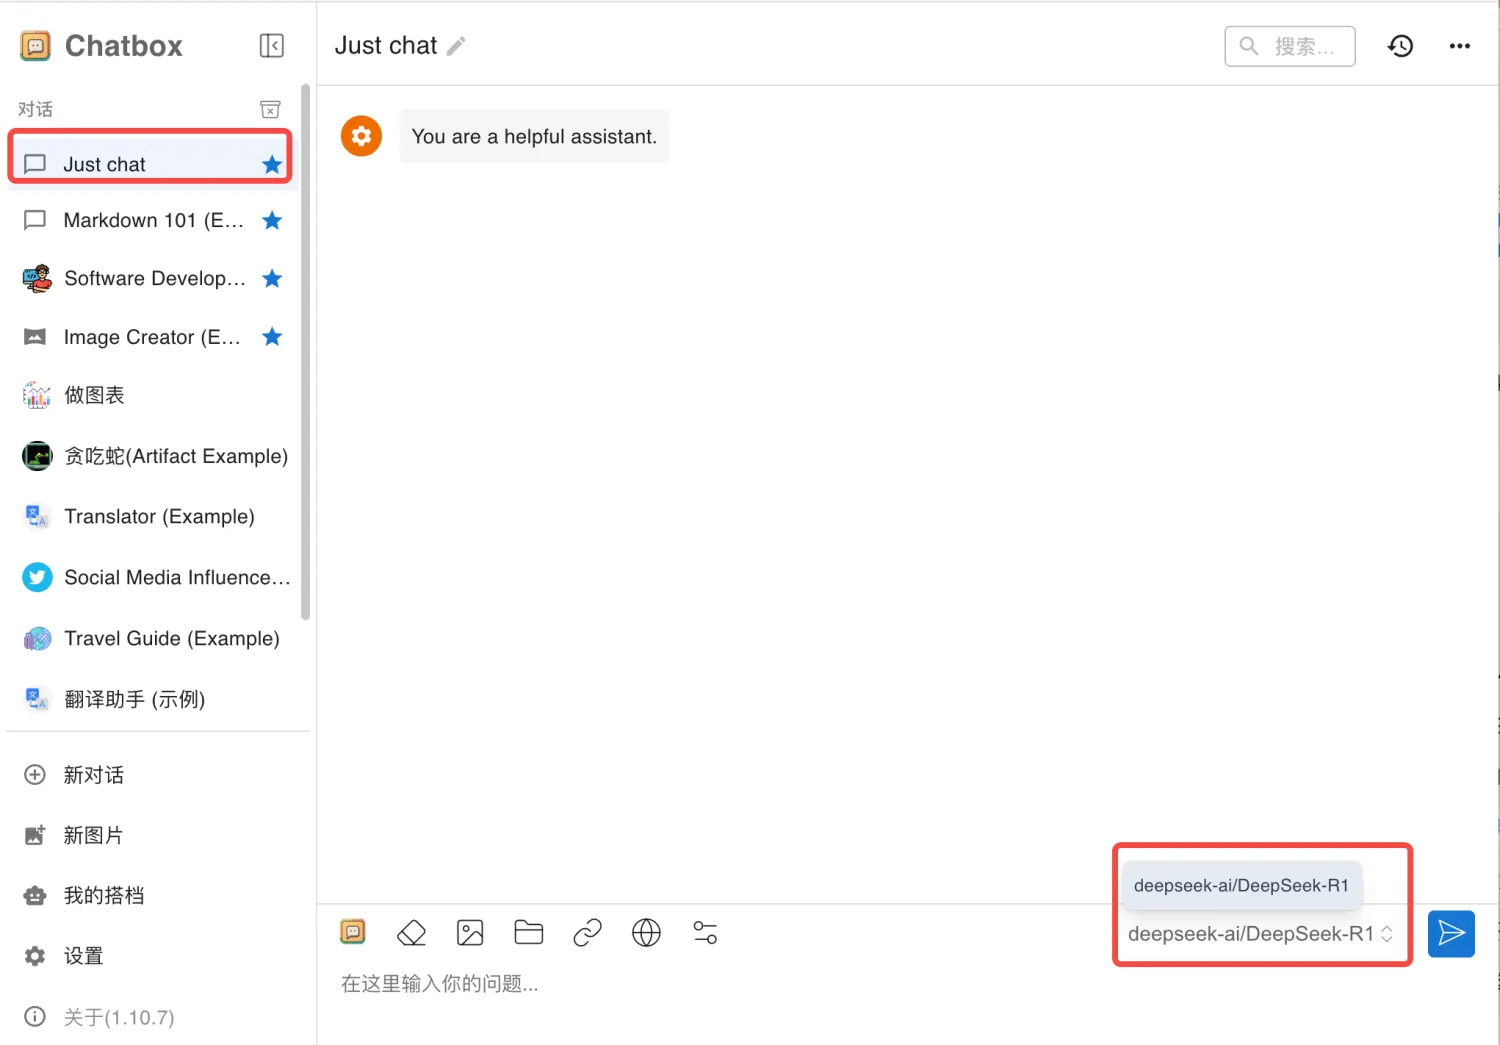The height and width of the screenshot is (1045, 1500).
Task: Toggle web browsing globe icon
Action: [x=646, y=933]
